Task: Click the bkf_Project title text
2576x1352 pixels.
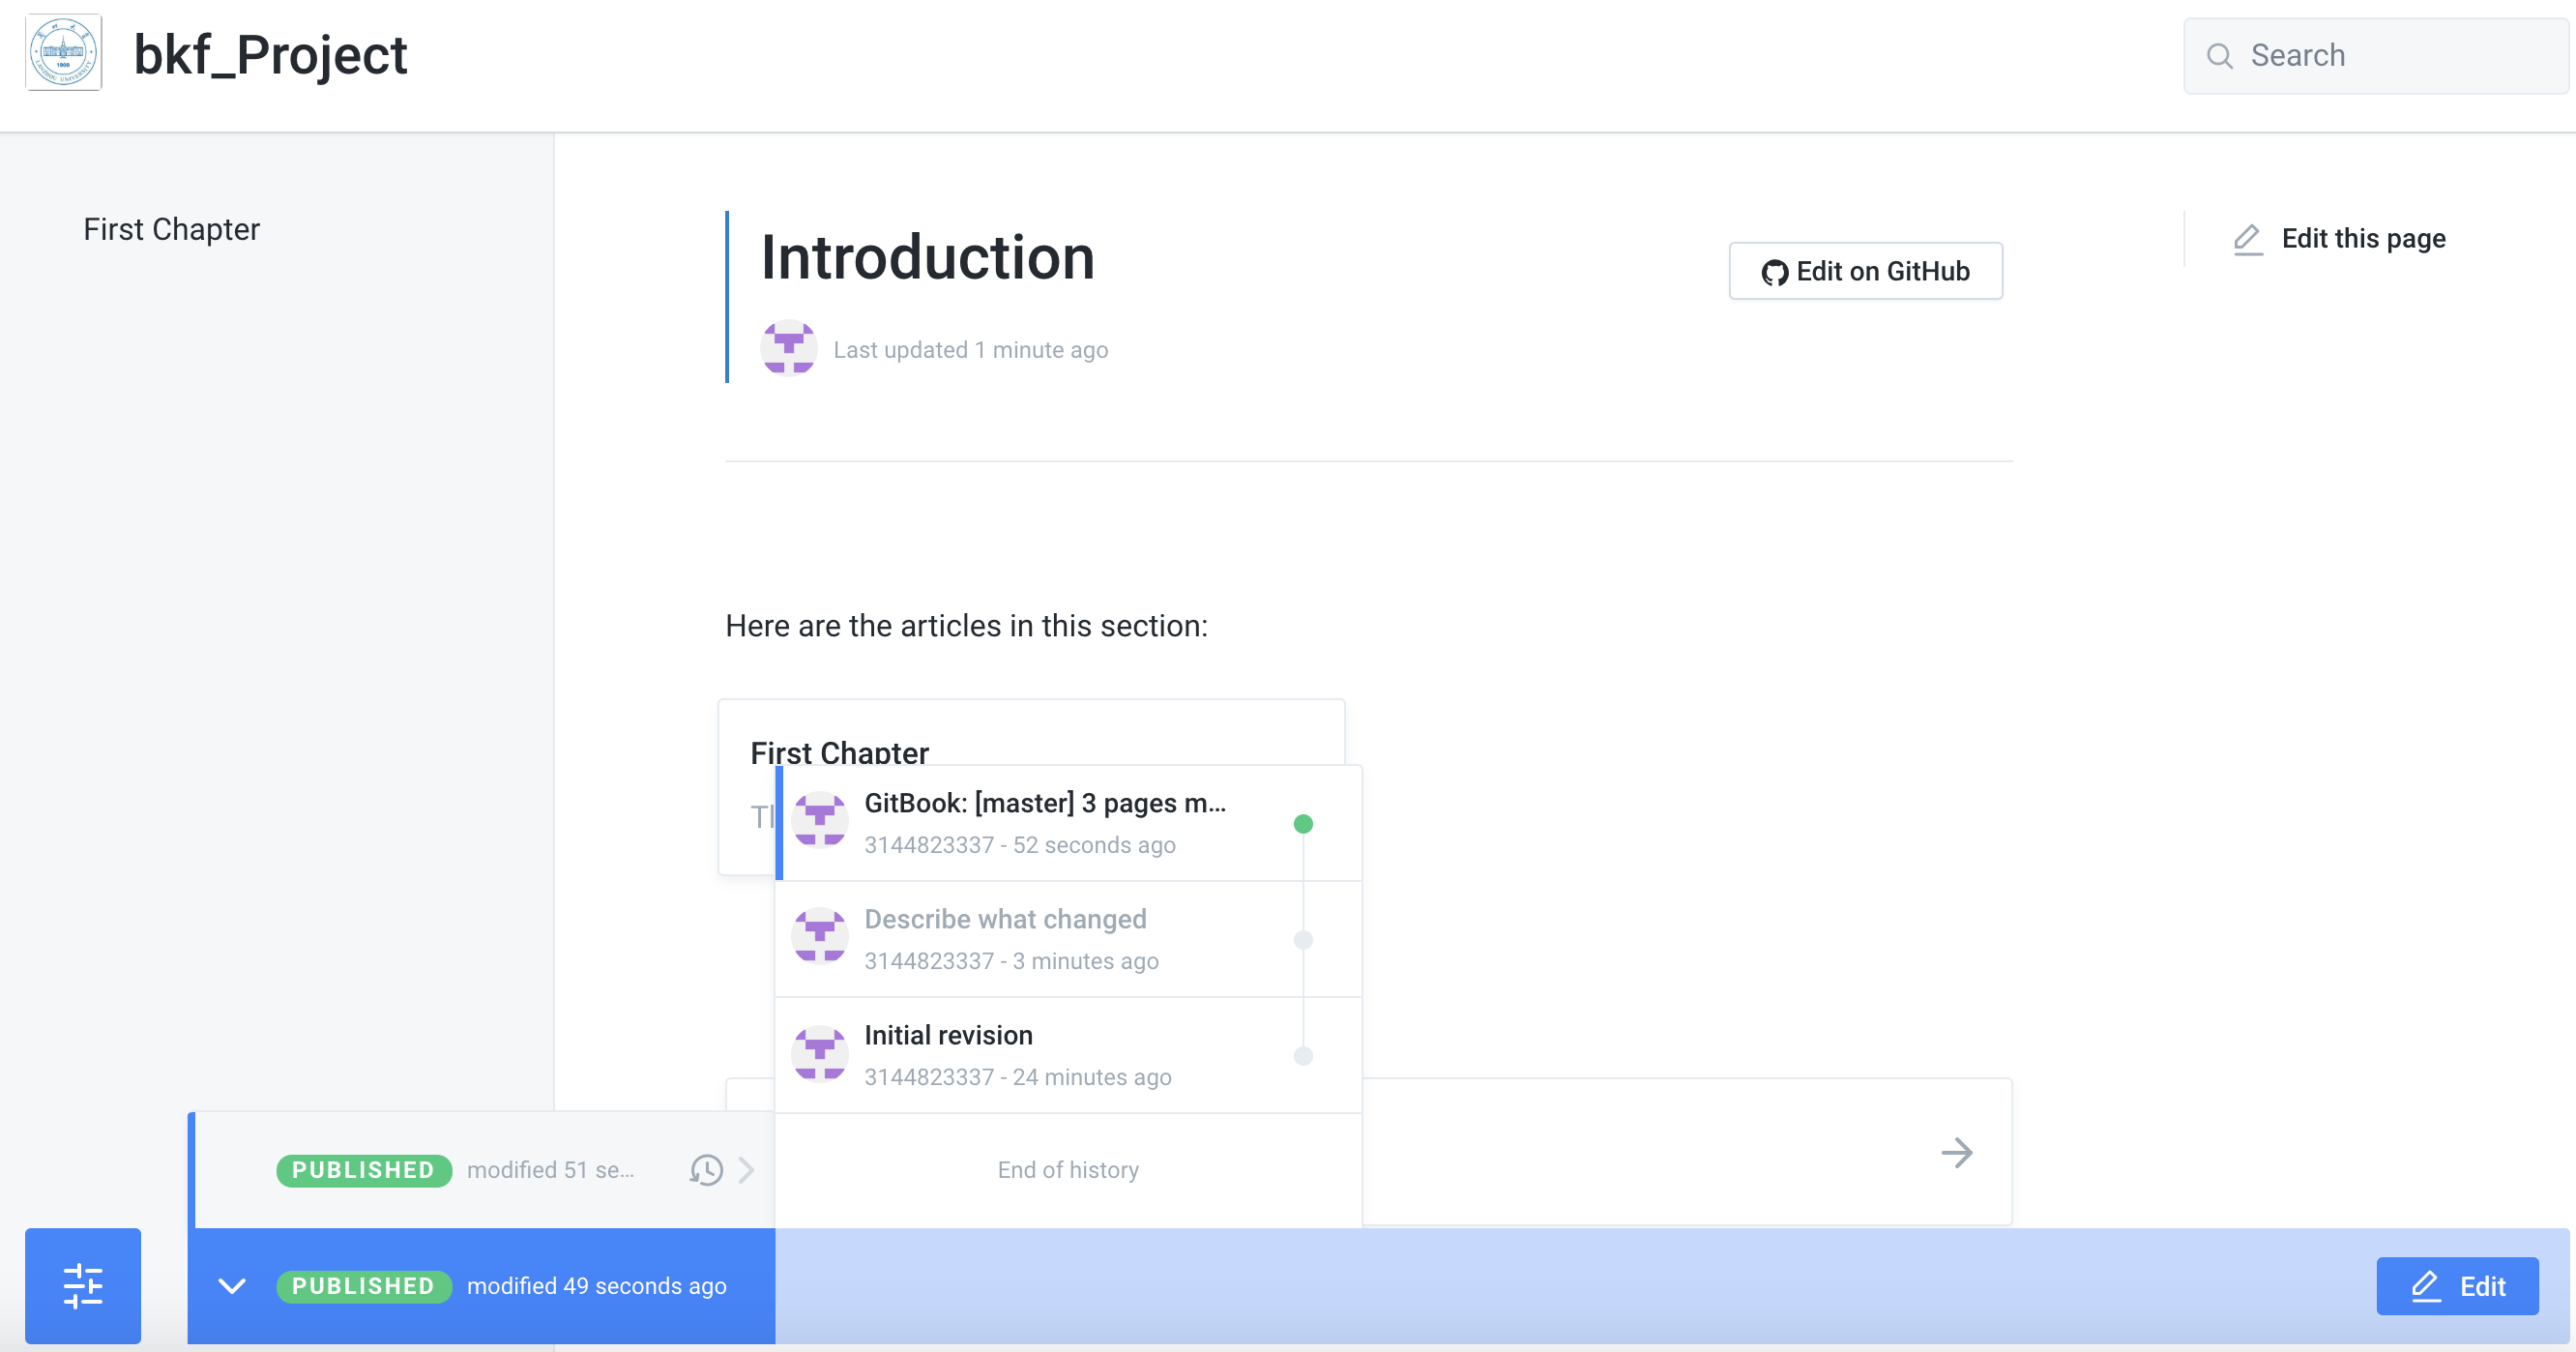Action: pos(270,55)
